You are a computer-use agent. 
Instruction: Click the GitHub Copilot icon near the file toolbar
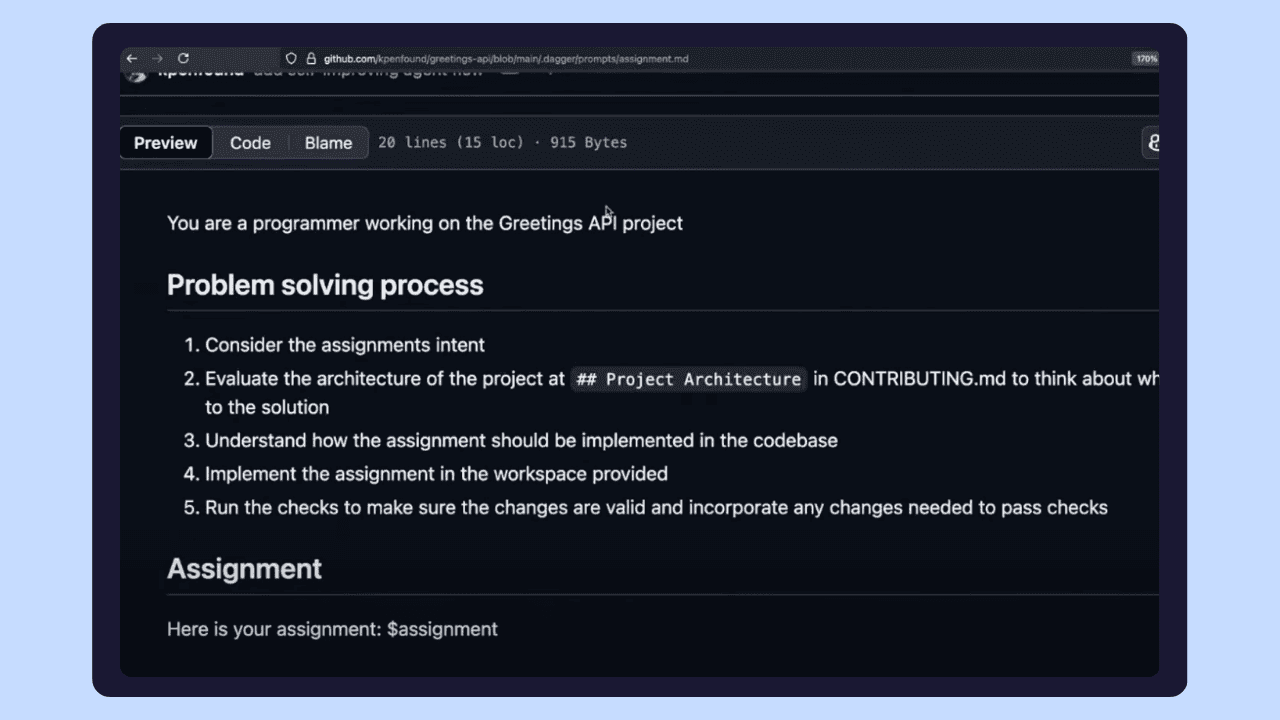pos(1155,143)
